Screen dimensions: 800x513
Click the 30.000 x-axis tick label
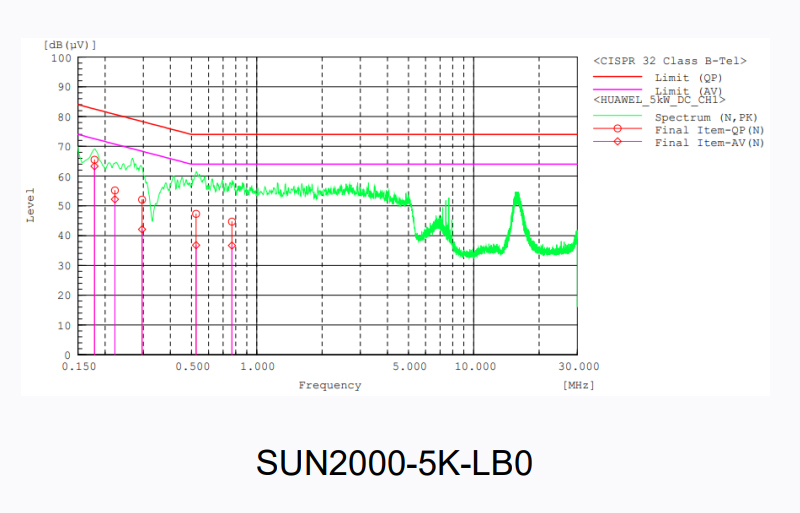(579, 367)
